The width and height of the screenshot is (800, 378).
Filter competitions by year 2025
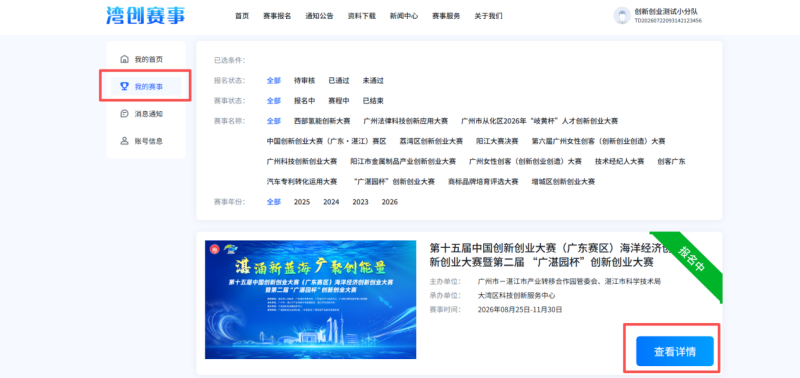pyautogui.click(x=302, y=202)
